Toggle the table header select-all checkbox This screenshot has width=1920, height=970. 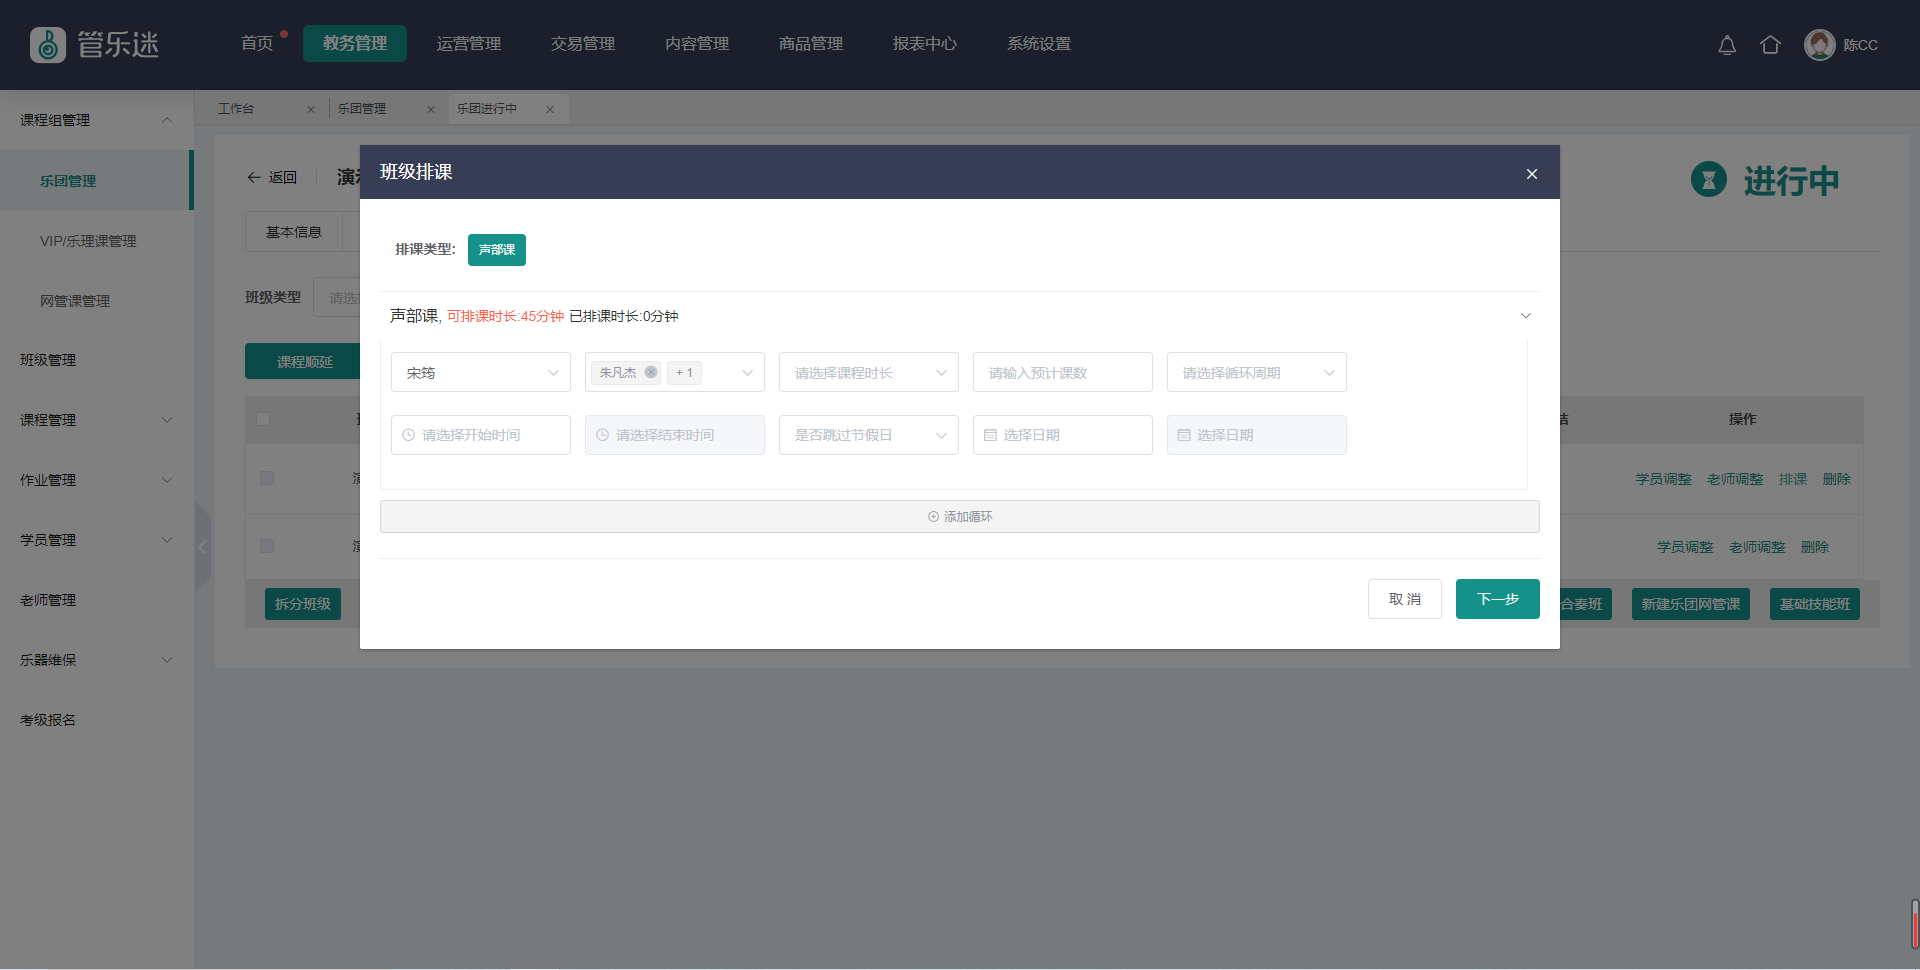[x=263, y=419]
